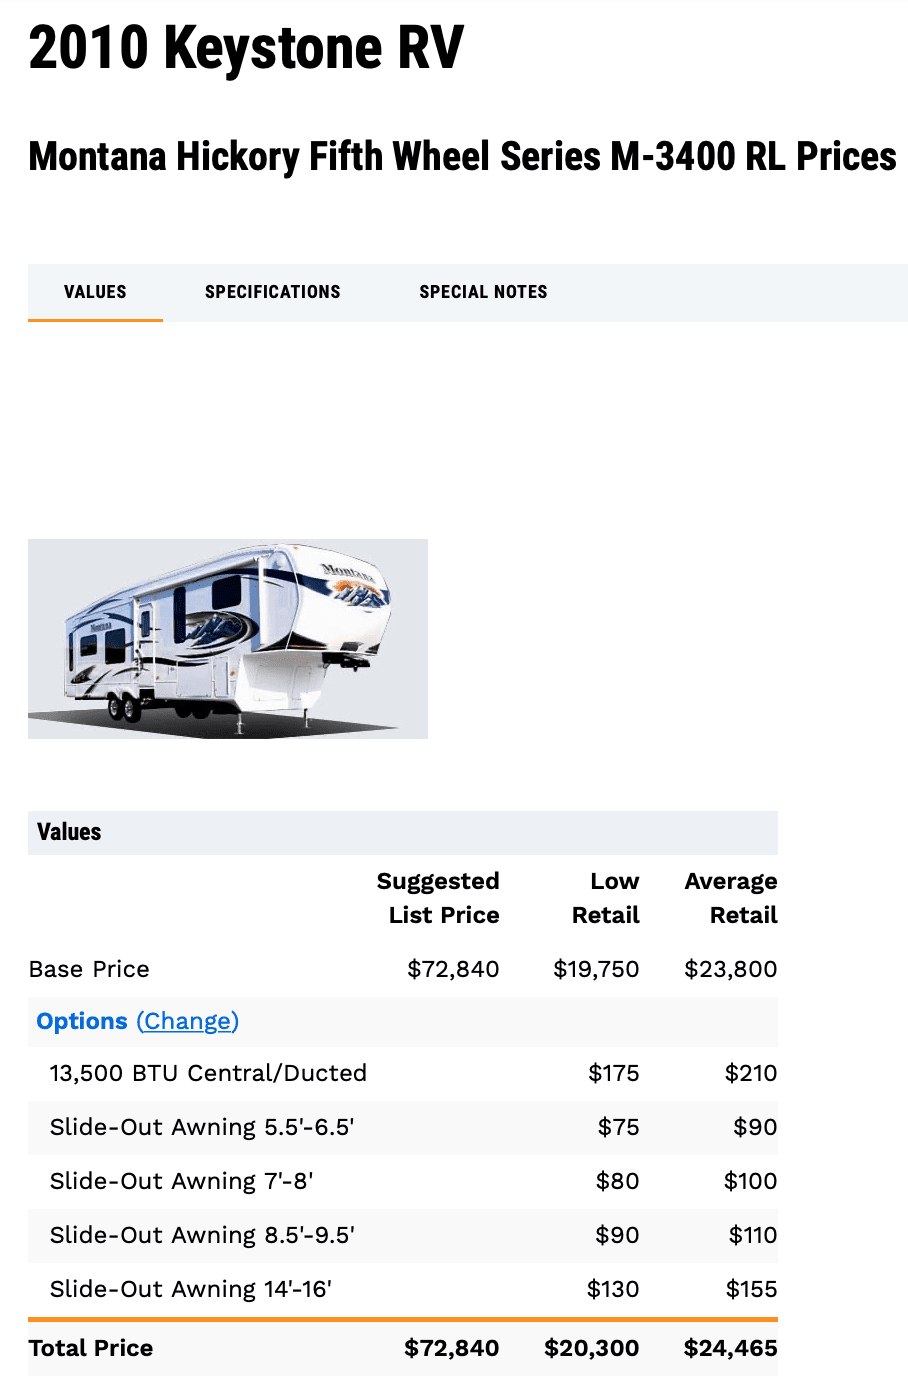This screenshot has width=908, height=1390.
Task: Click the Low Retail column header
Action: [x=605, y=898]
